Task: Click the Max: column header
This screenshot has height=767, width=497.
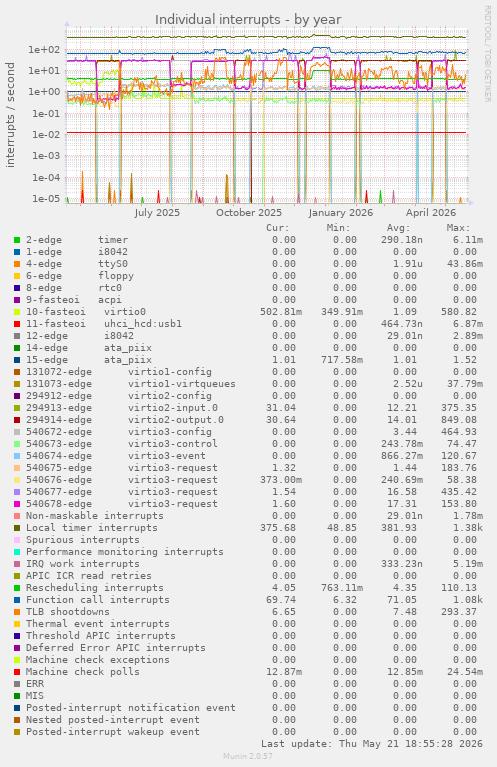Action: [x=458, y=228]
